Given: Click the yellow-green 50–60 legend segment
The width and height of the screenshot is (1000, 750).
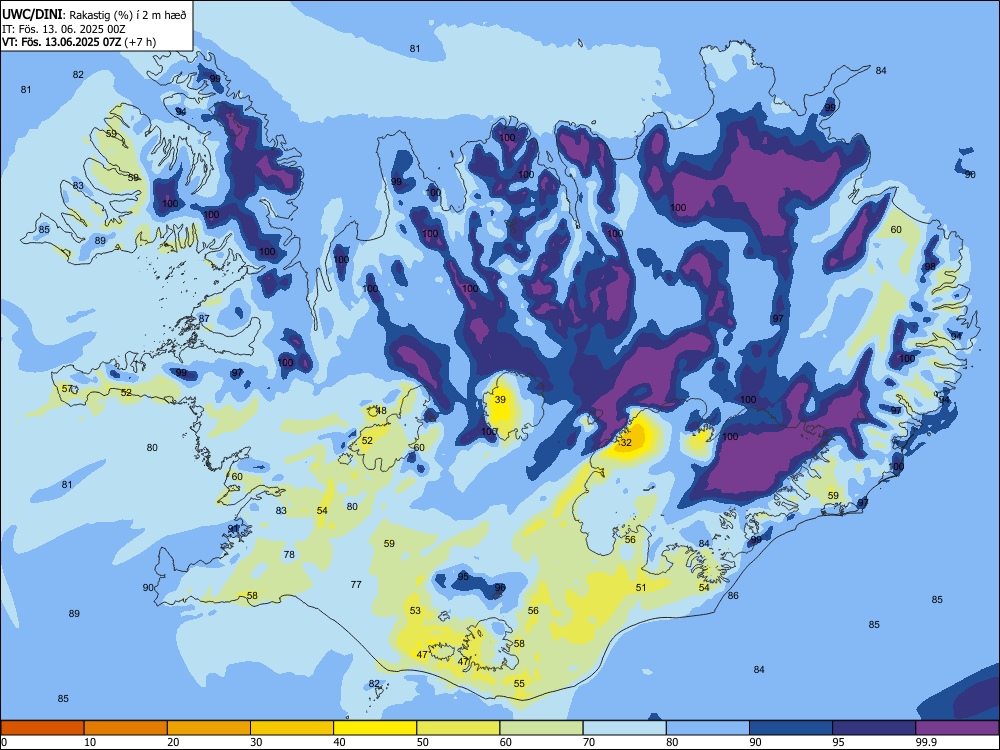Looking at the screenshot, I should click(458, 728).
